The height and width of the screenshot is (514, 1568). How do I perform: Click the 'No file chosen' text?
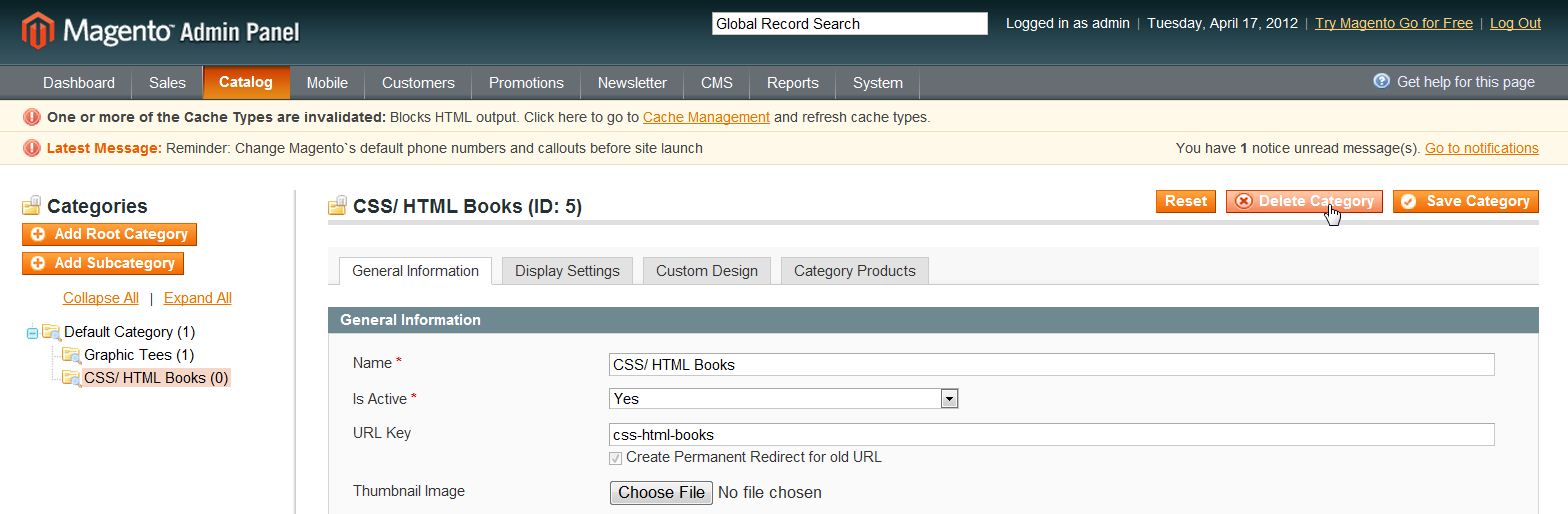tap(770, 492)
